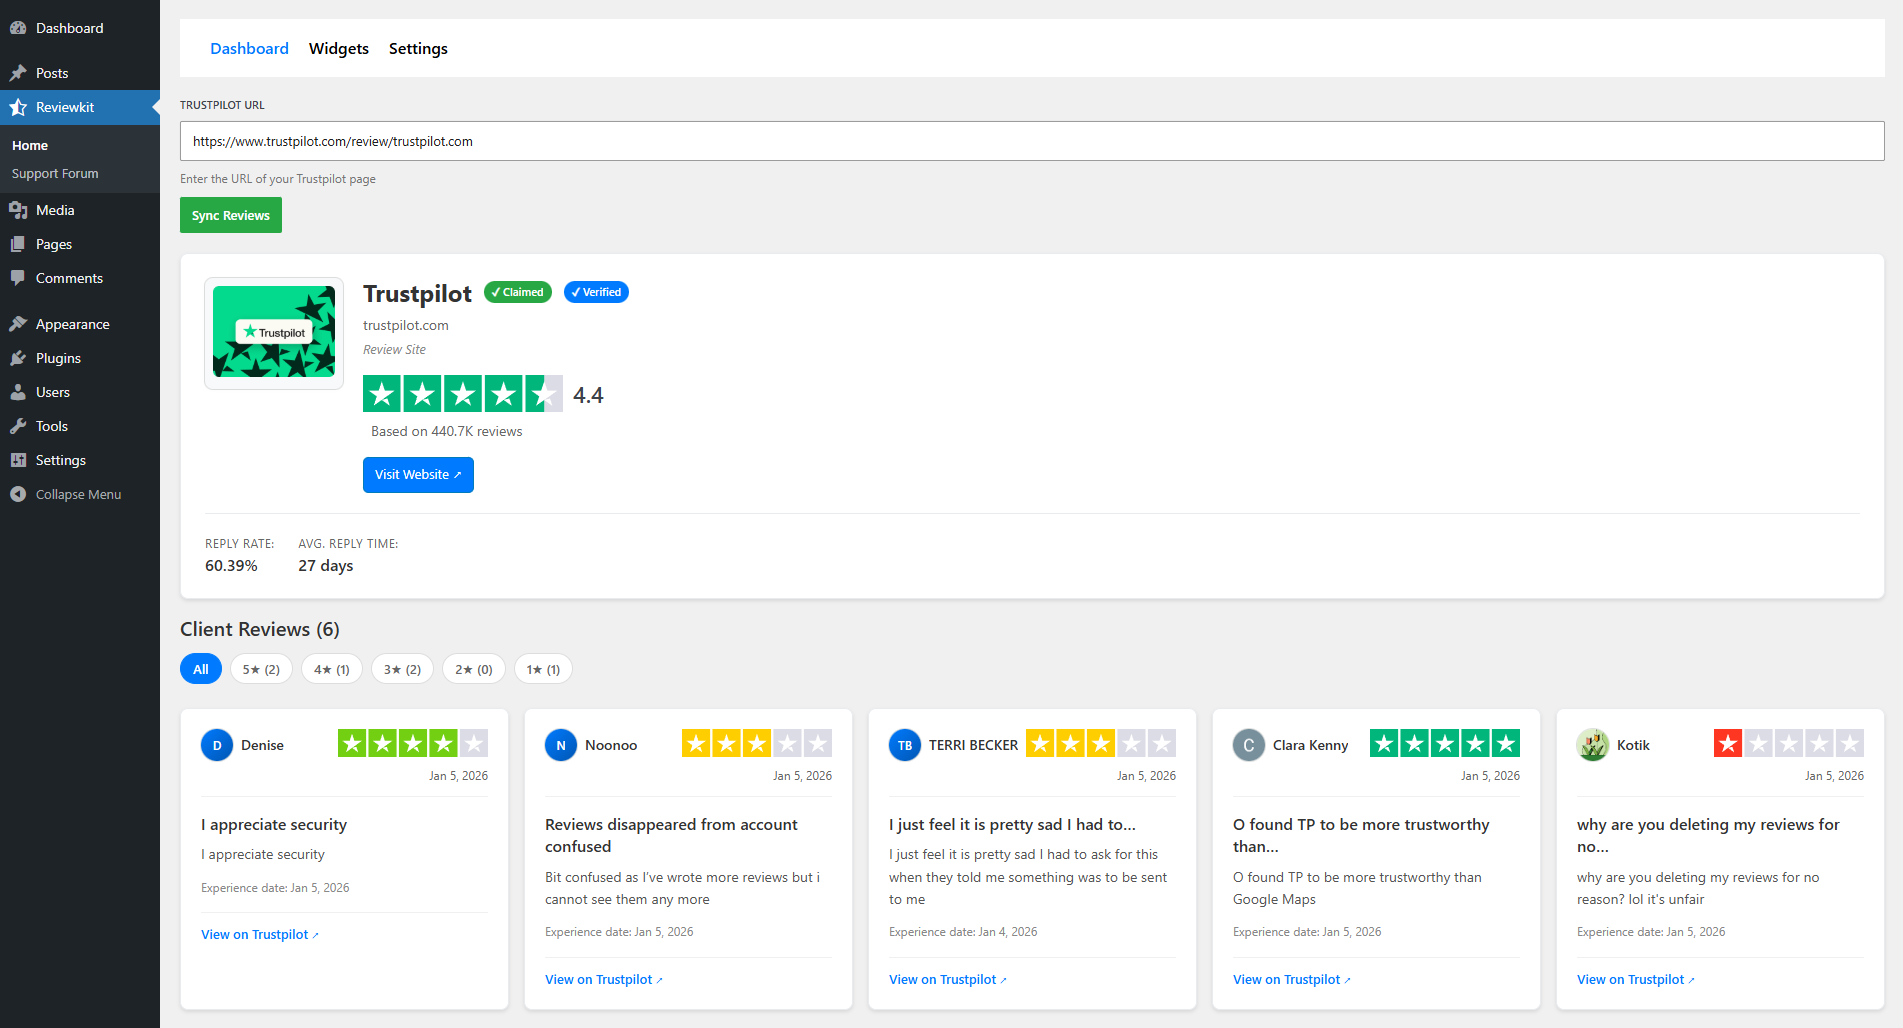Click the Trustpilot logo thumbnail

pyautogui.click(x=274, y=333)
